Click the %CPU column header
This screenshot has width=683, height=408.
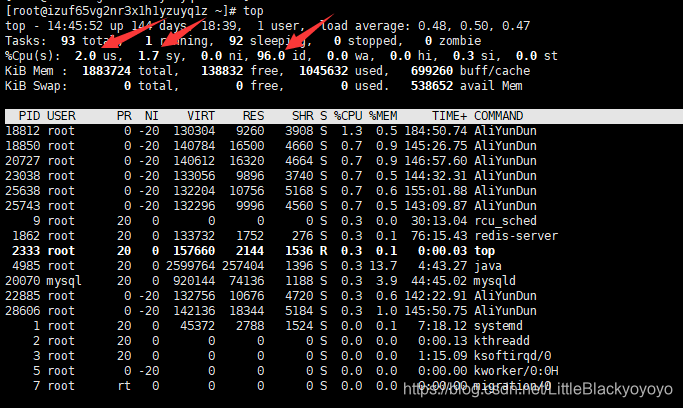pyautogui.click(x=349, y=116)
